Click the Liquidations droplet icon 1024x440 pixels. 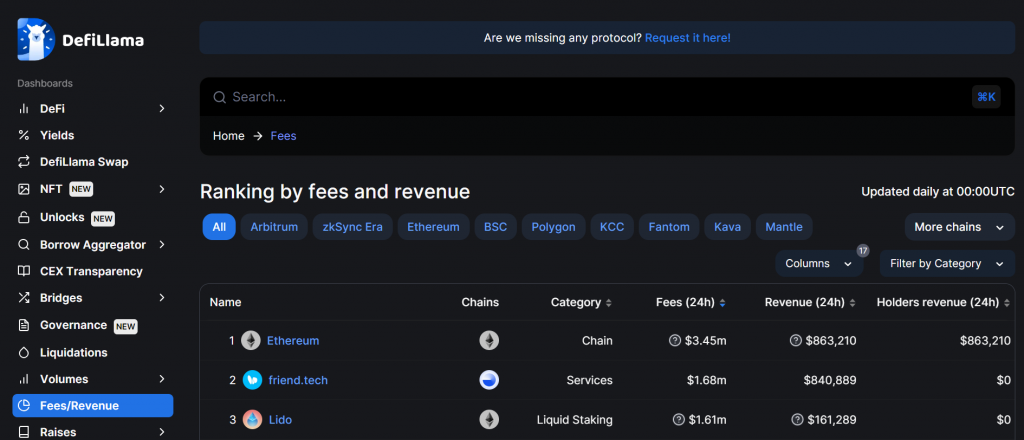click(x=24, y=353)
